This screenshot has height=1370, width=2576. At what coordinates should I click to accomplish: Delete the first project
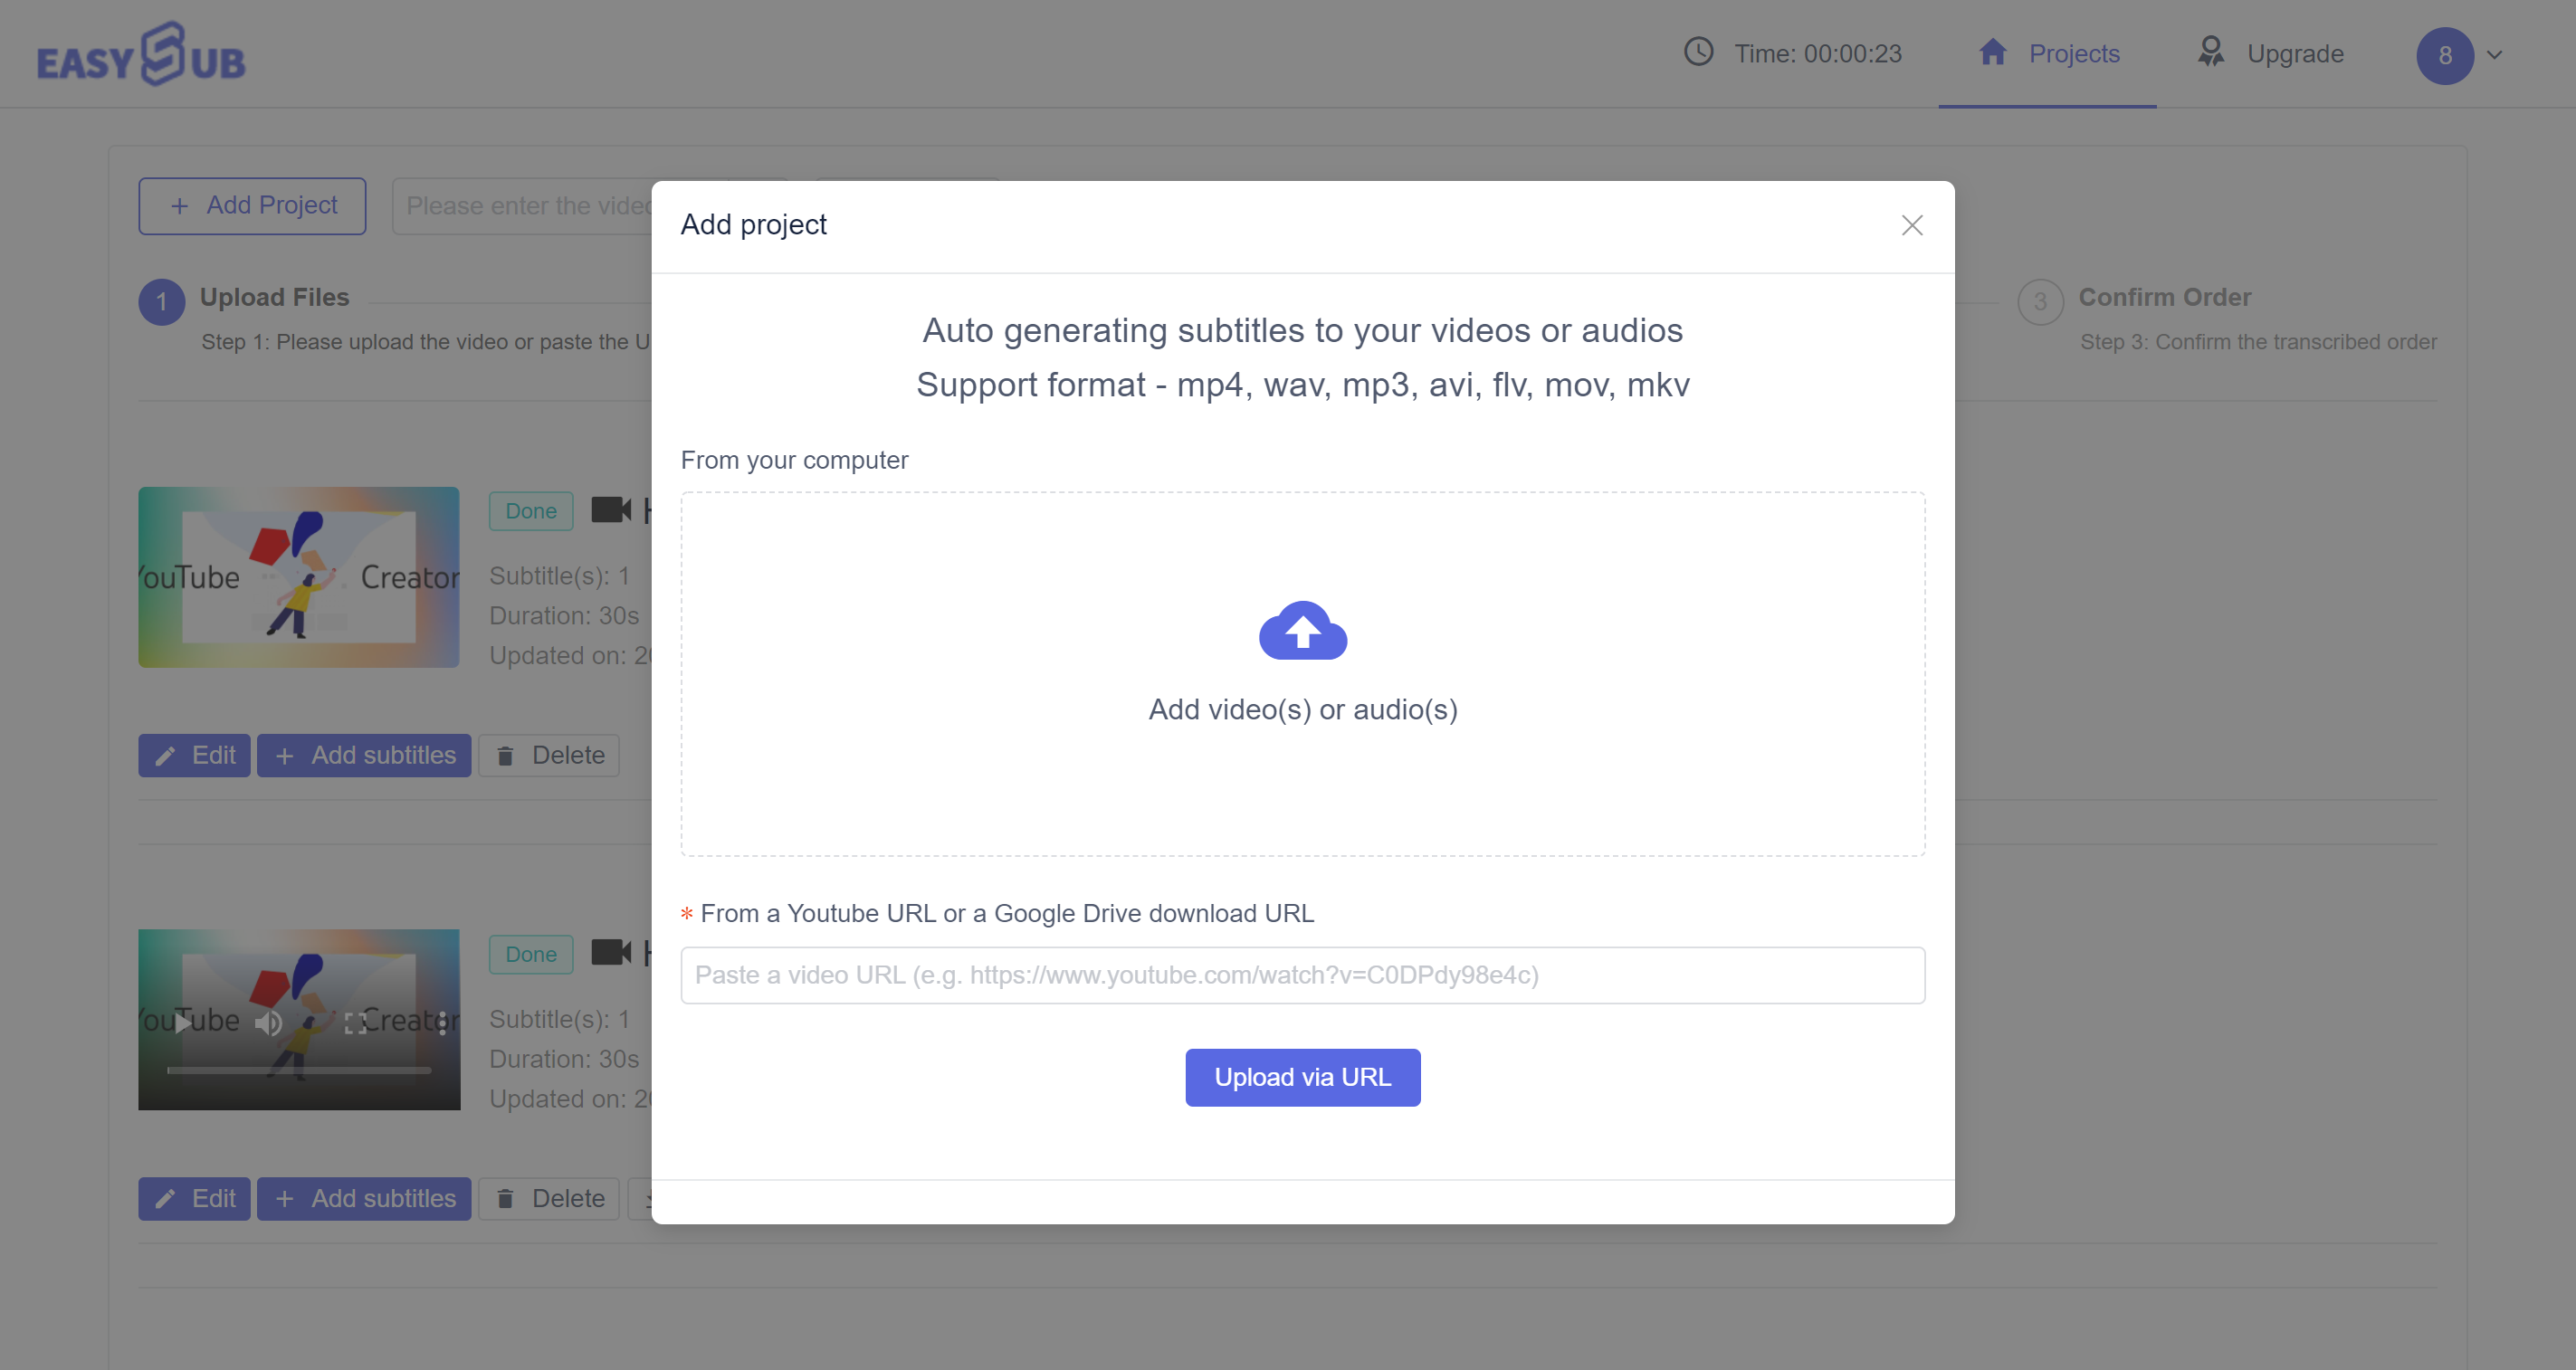[x=549, y=755]
